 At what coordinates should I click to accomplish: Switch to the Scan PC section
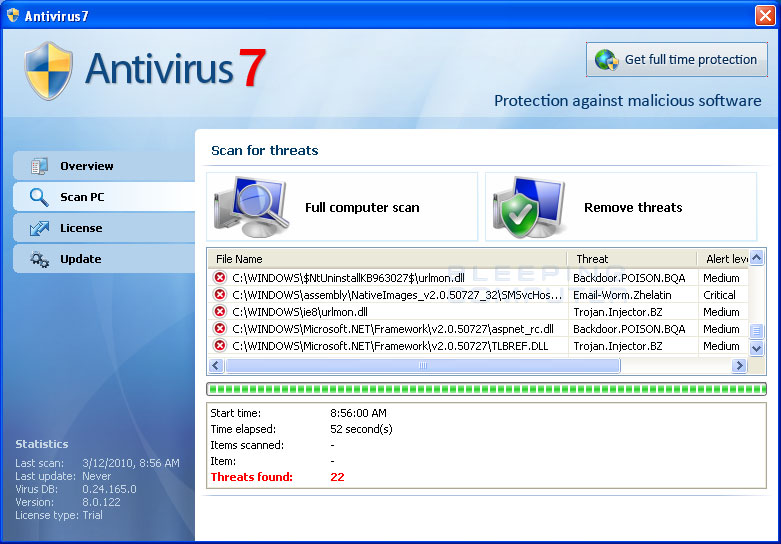(104, 197)
